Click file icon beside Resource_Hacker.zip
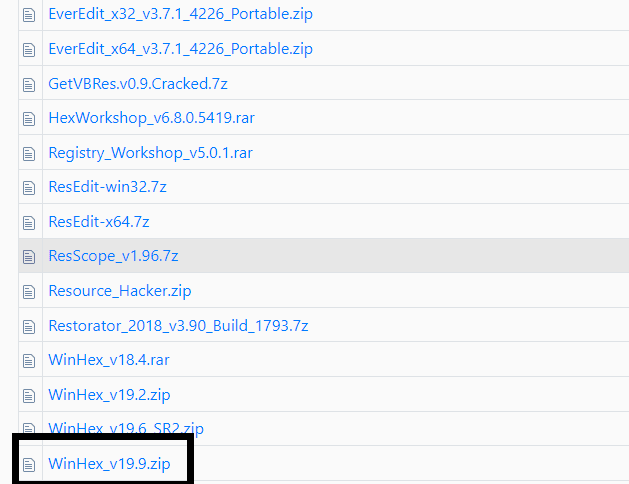The width and height of the screenshot is (629, 484). click(29, 292)
